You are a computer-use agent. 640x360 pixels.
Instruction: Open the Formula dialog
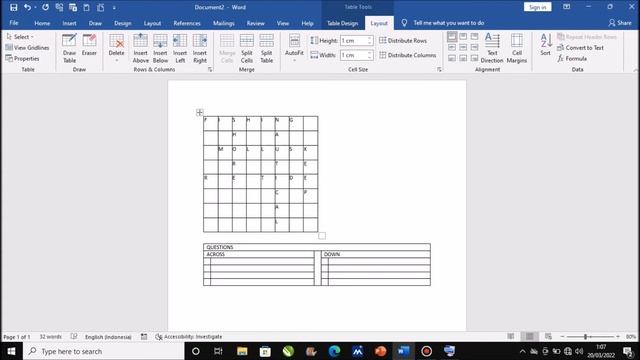coord(572,59)
